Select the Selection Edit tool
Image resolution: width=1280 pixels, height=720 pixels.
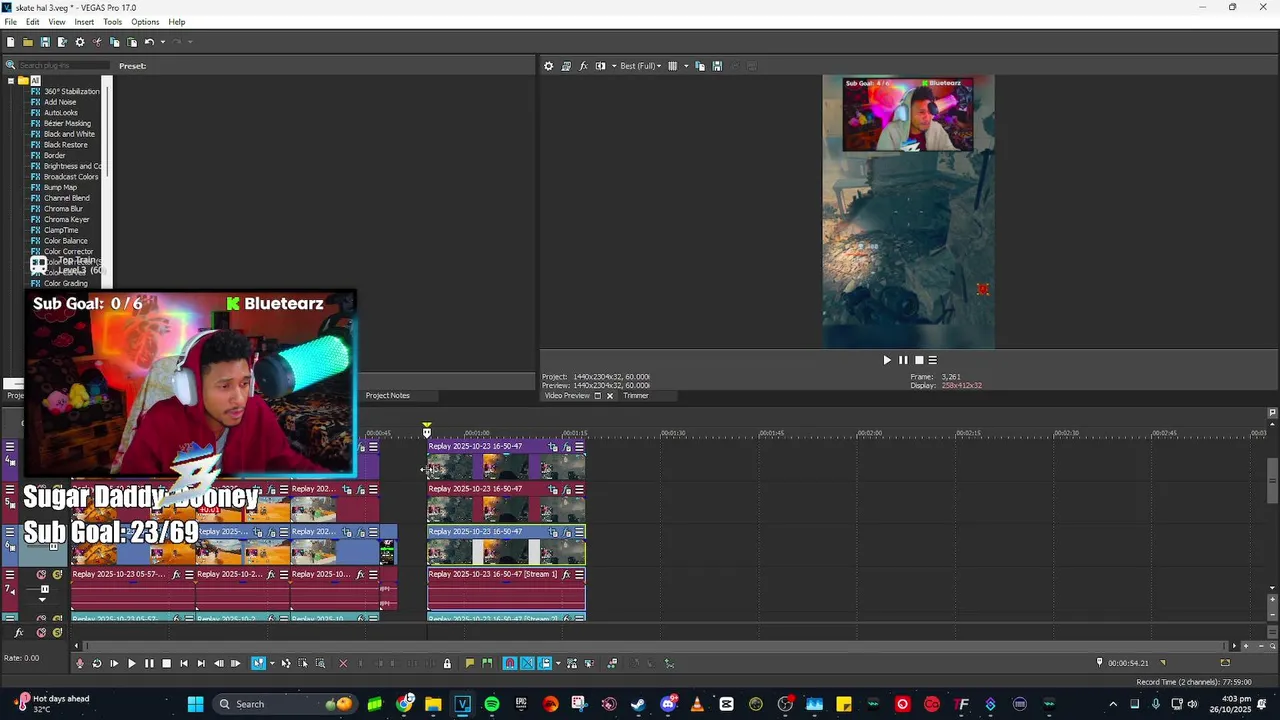(303, 663)
